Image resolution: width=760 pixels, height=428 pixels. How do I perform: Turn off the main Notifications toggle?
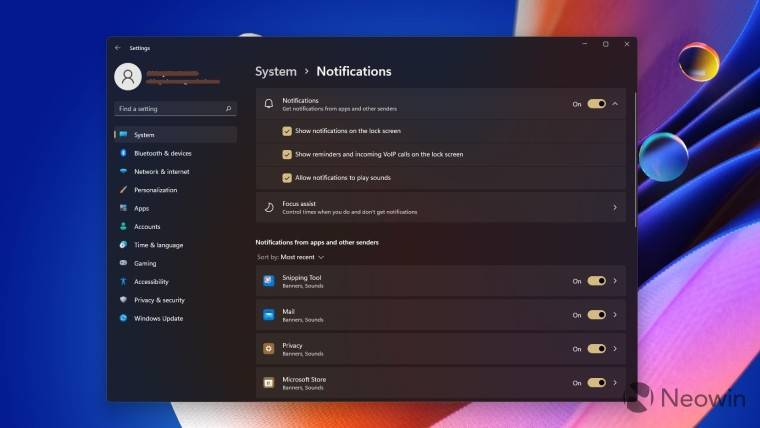pyautogui.click(x=597, y=104)
